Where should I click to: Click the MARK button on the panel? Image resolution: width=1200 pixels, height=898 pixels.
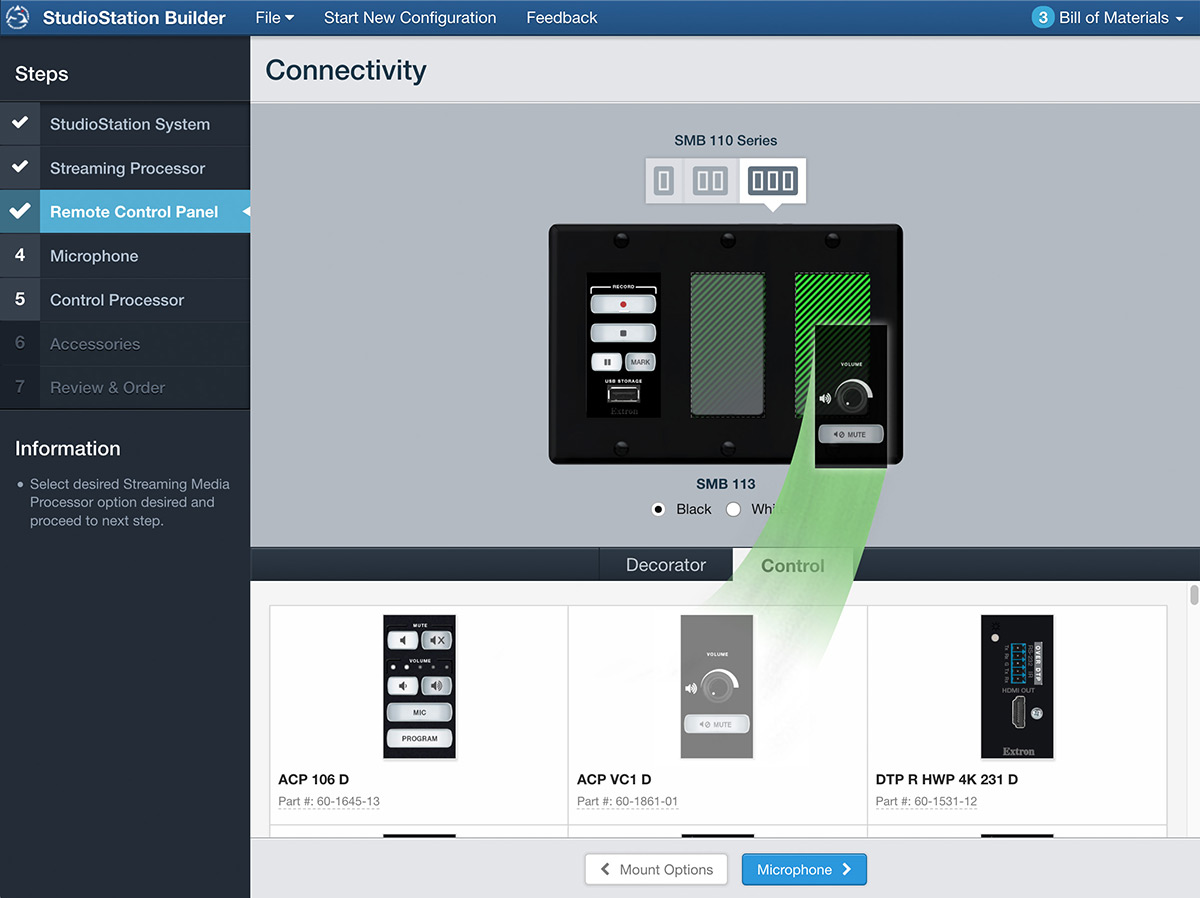(640, 362)
